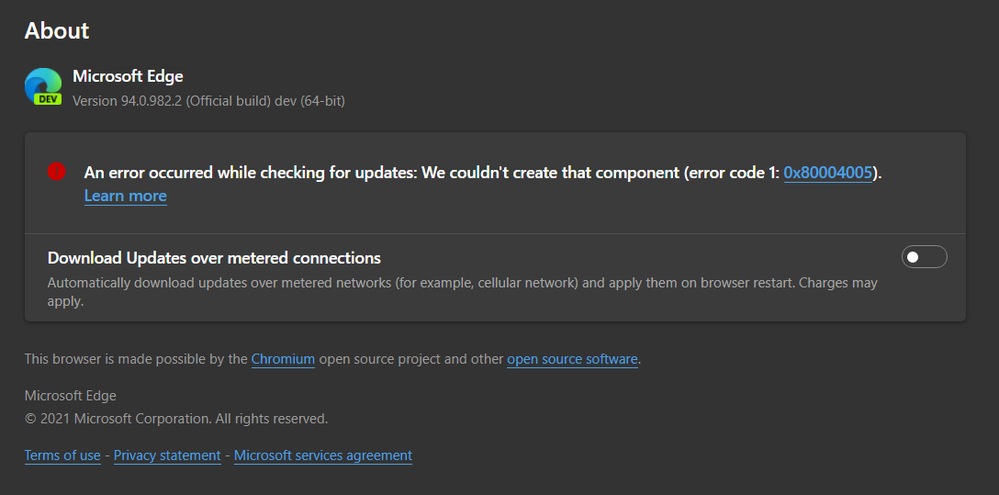The image size is (999, 495).
Task: Click the red update error icon
Action: [x=56, y=172]
